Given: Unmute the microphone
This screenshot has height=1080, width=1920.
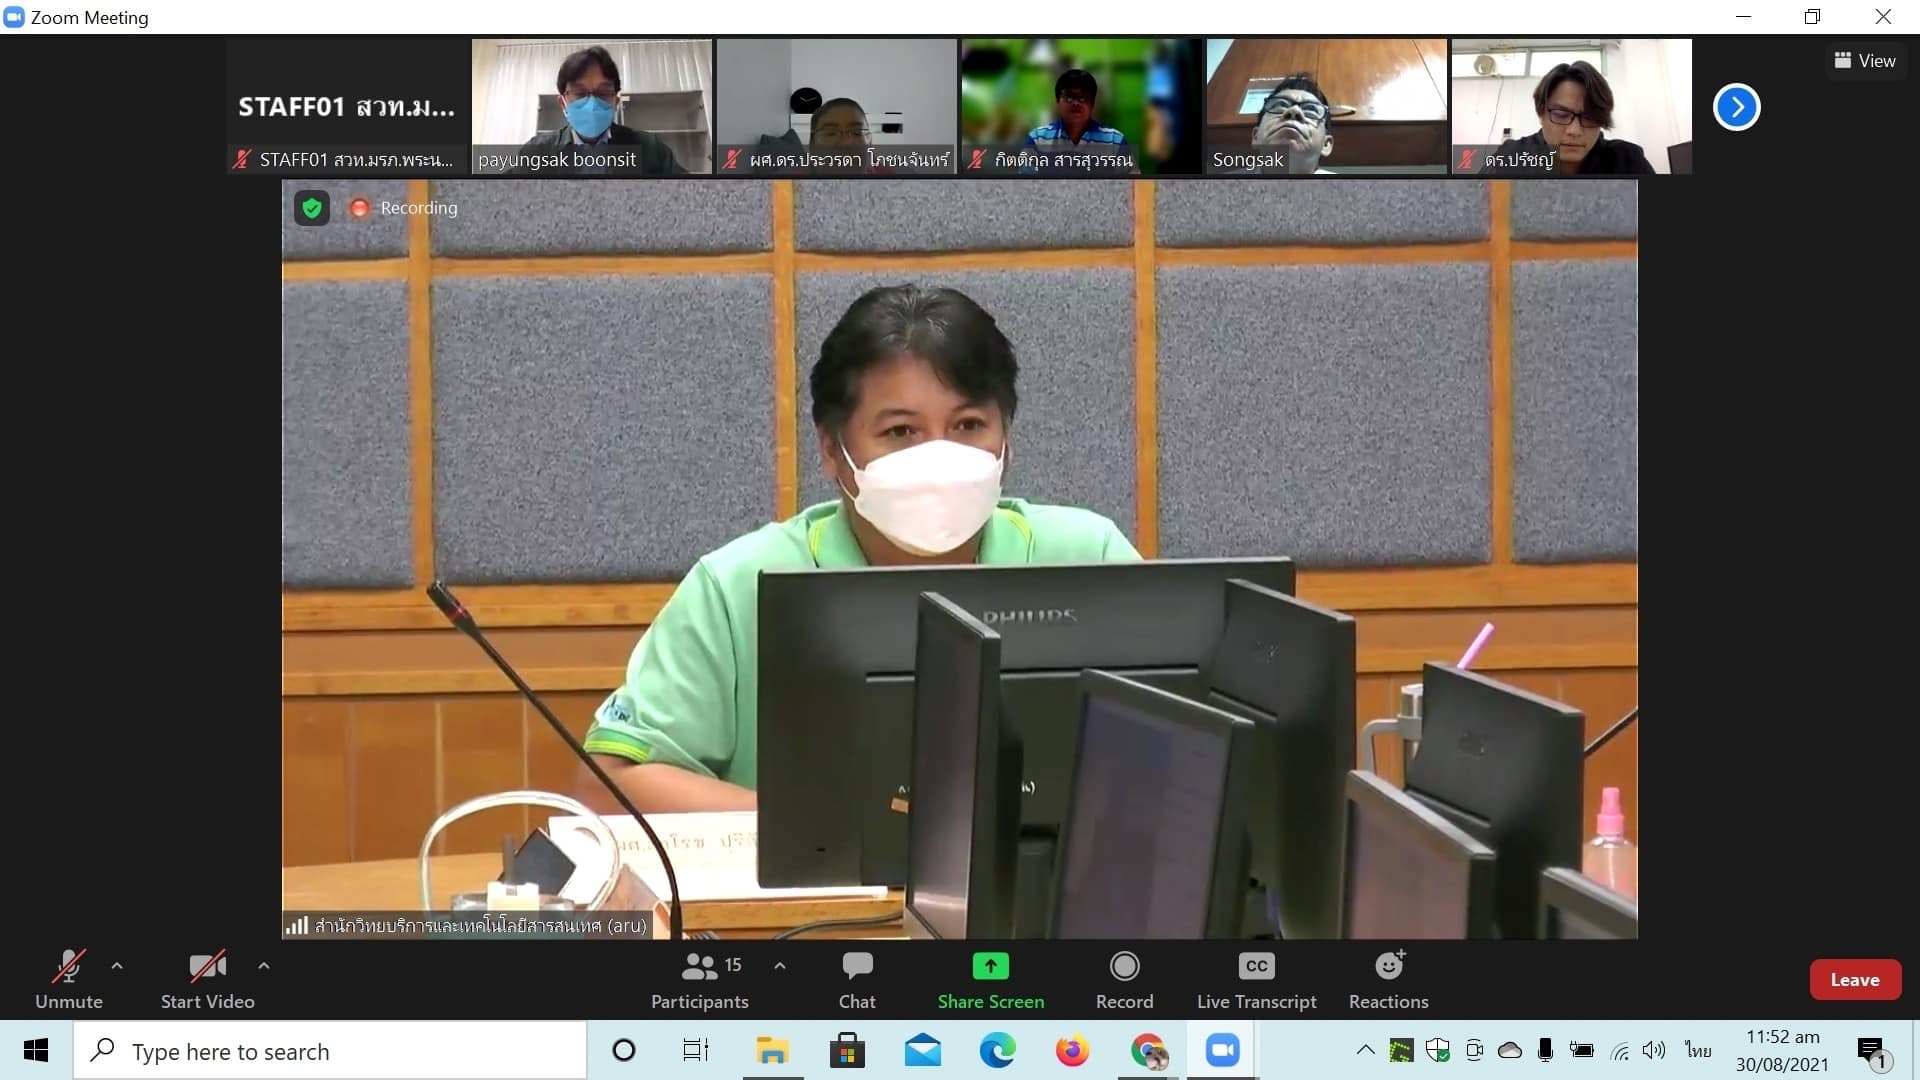Looking at the screenshot, I should [x=68, y=979].
